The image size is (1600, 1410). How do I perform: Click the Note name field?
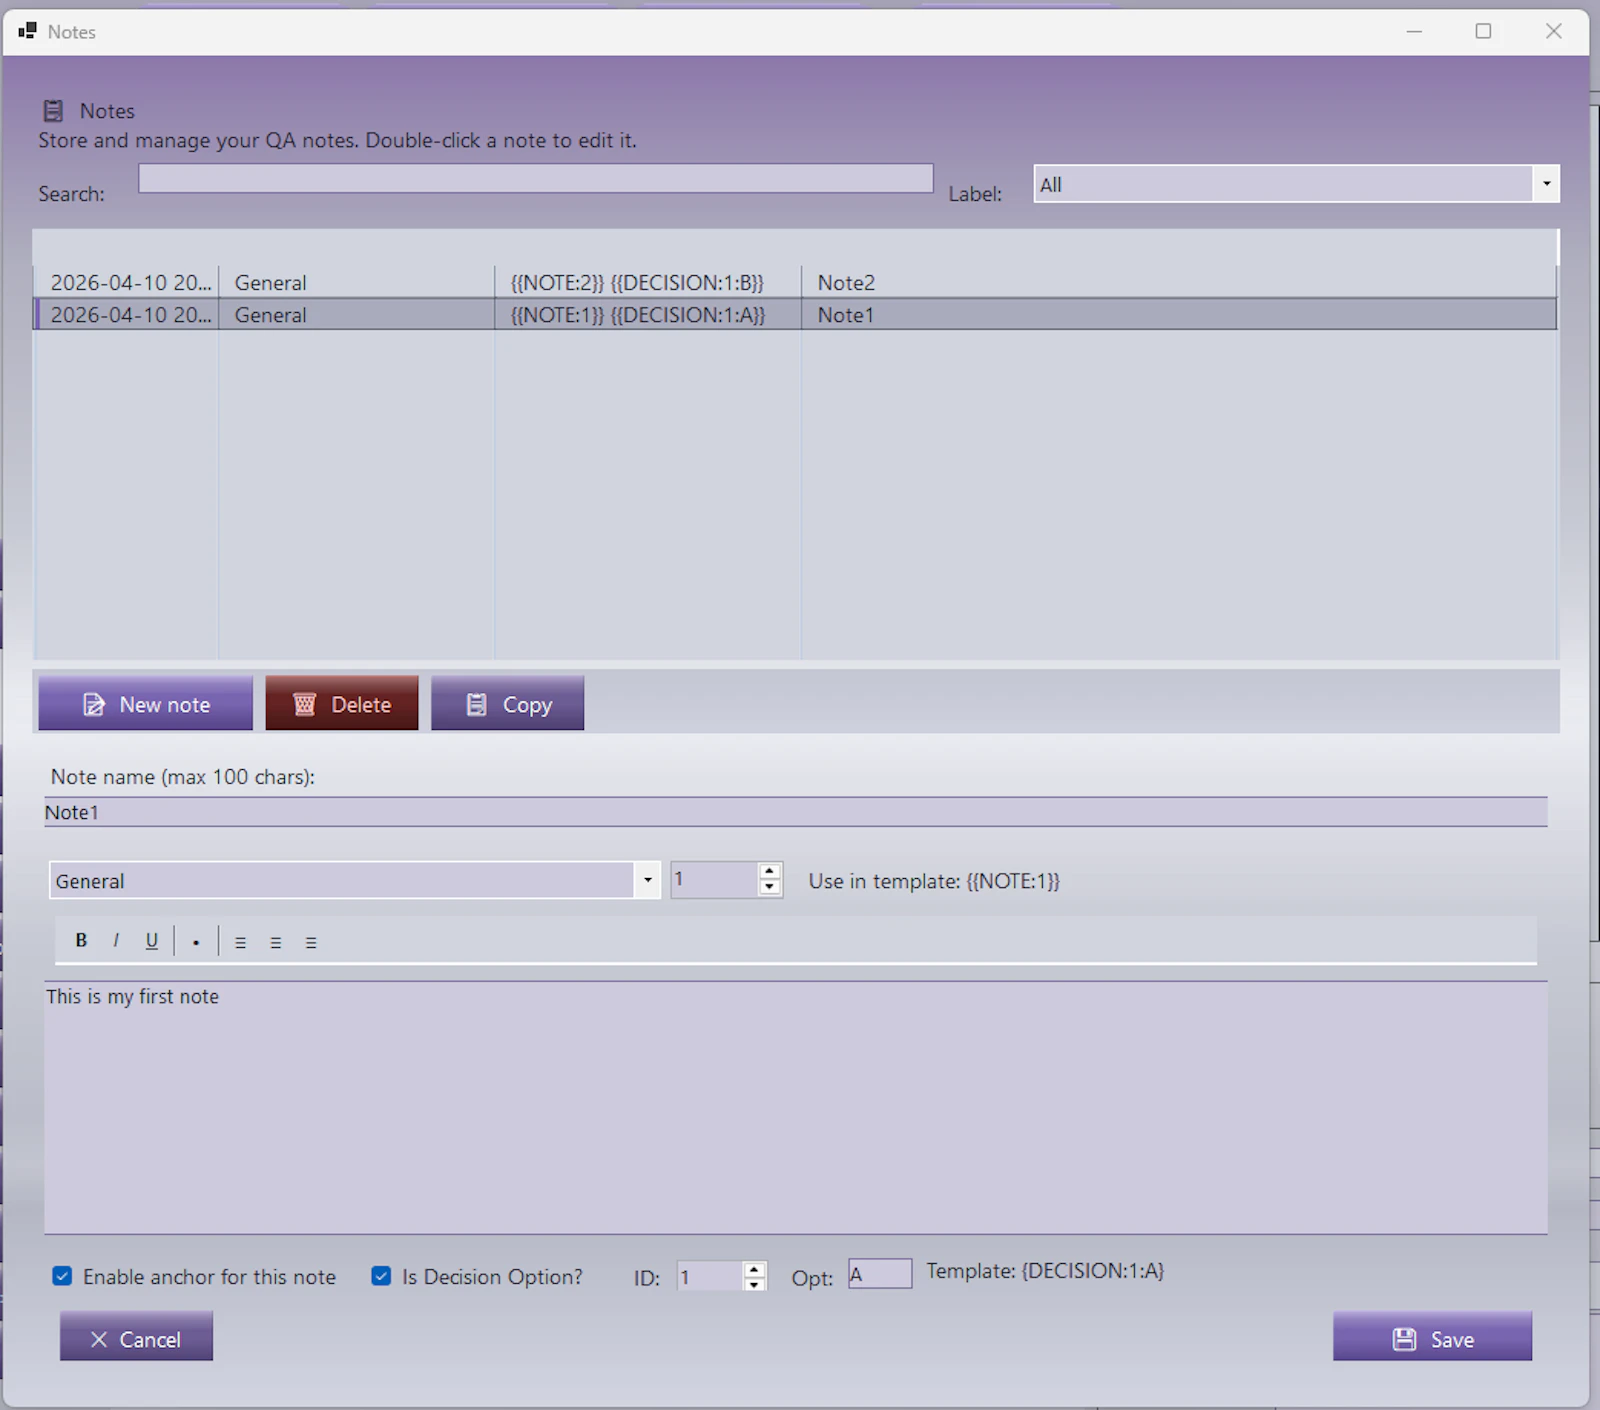point(796,812)
